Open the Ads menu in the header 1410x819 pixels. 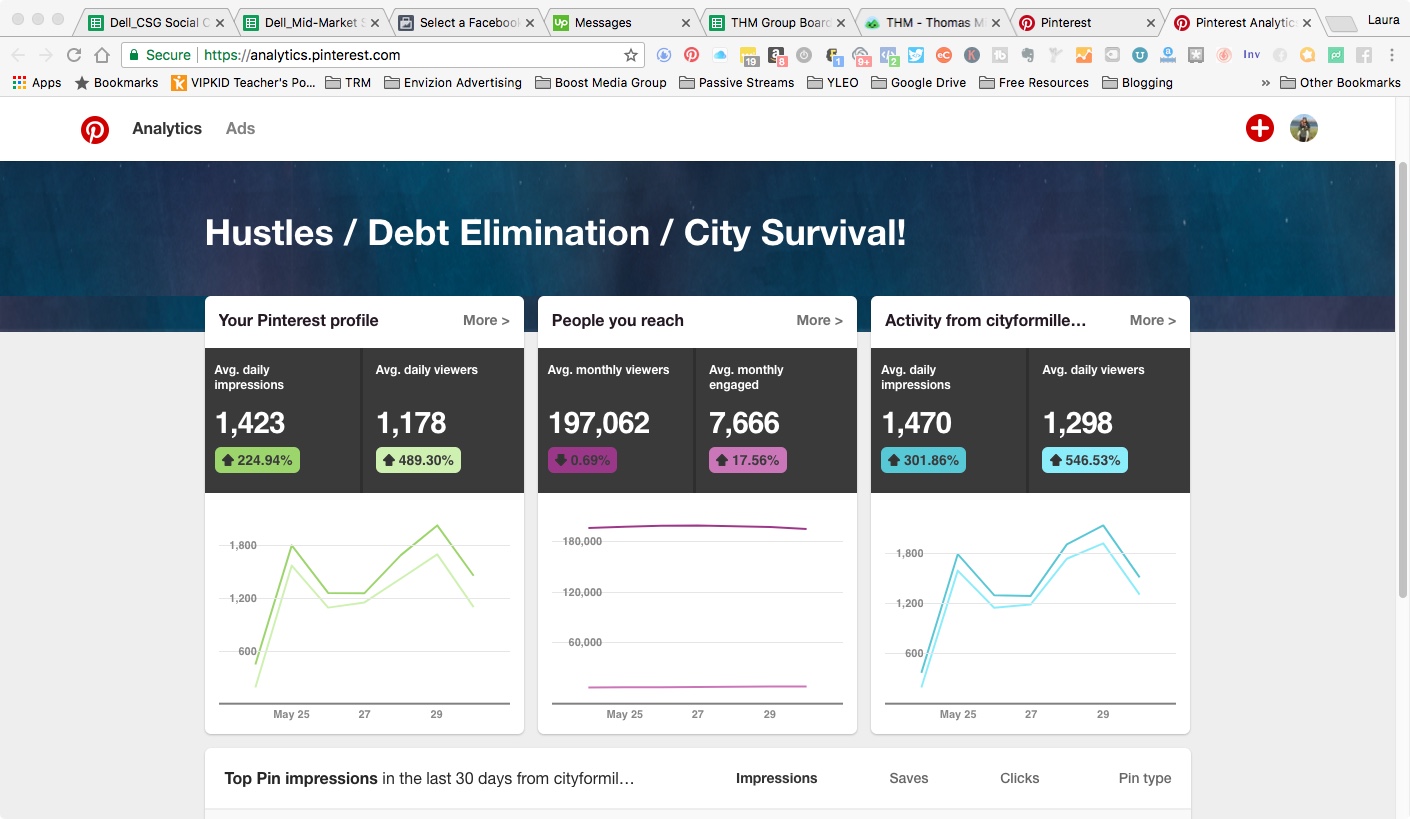(x=240, y=129)
